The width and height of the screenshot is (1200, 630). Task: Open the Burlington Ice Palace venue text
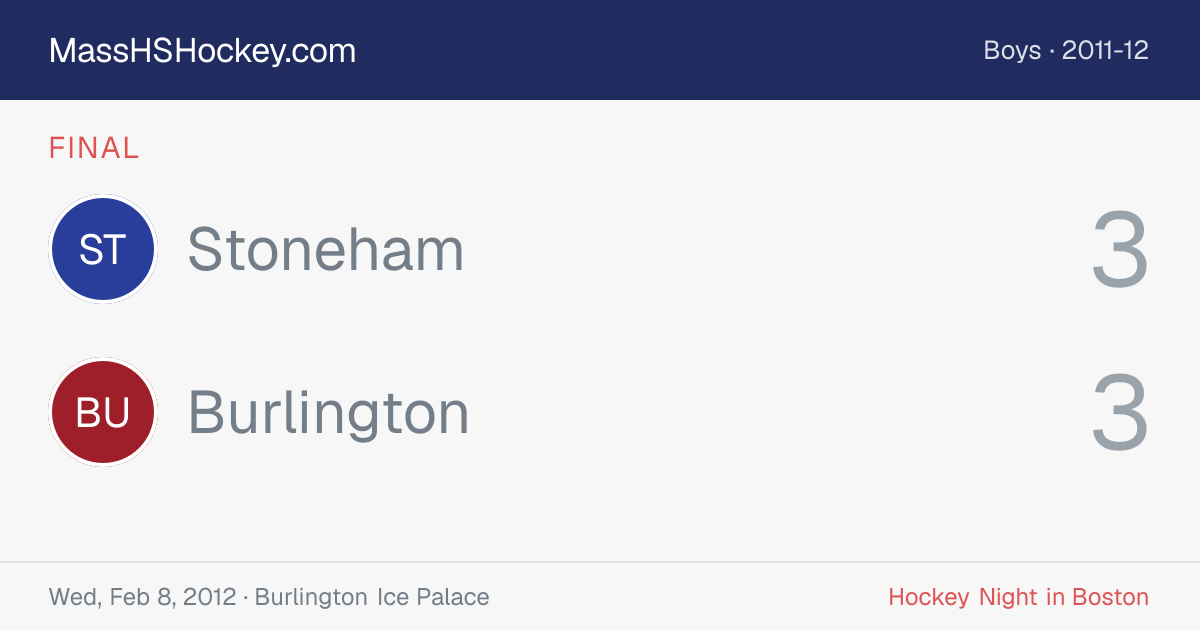372,597
